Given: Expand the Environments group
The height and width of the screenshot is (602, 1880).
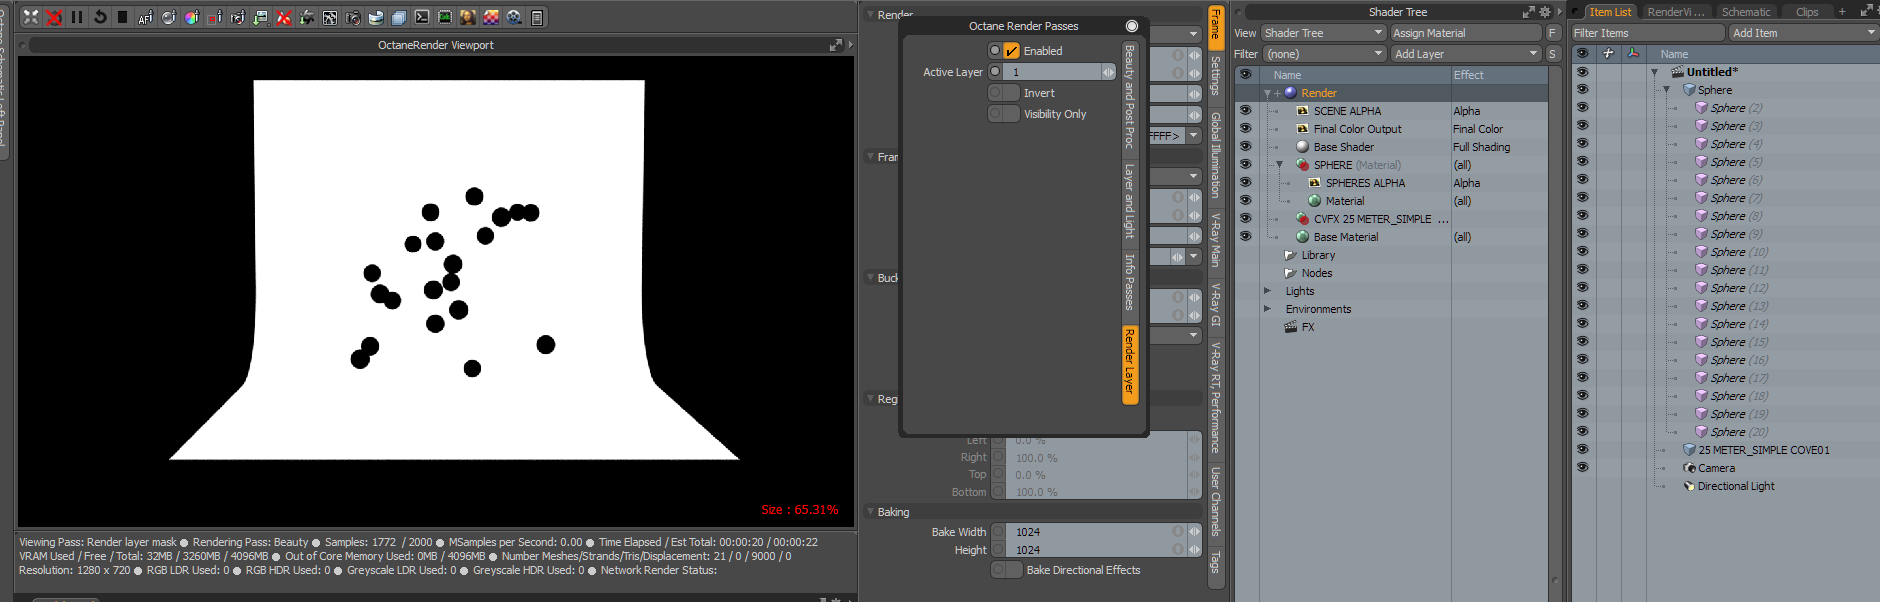Looking at the screenshot, I should click(x=1267, y=309).
